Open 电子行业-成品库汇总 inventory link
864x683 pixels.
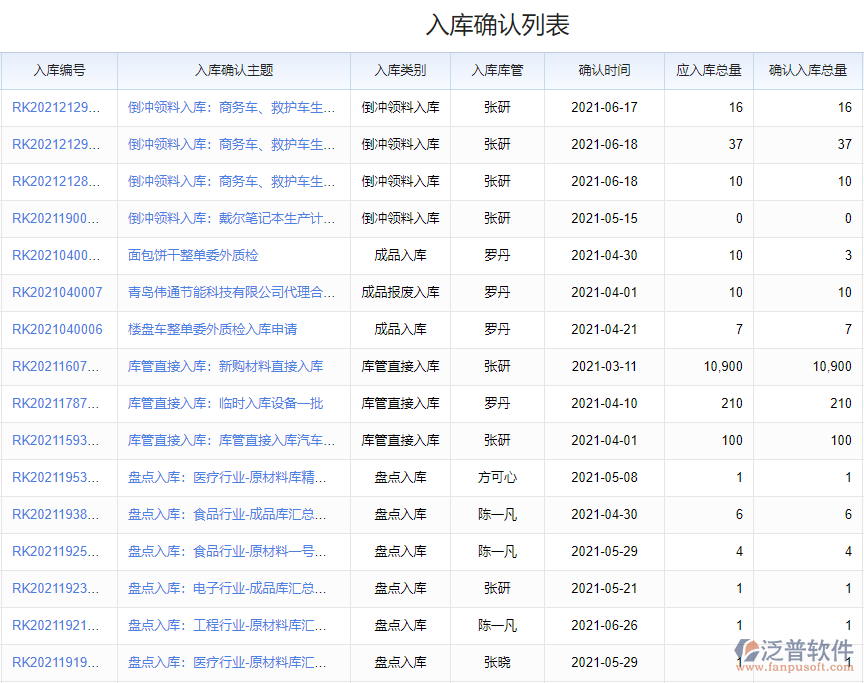[x=227, y=588]
